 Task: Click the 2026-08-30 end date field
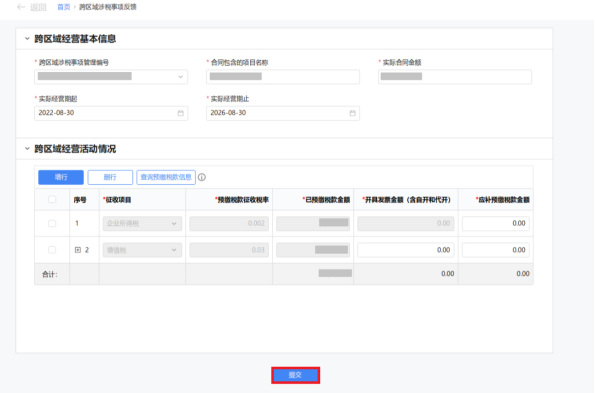point(283,113)
